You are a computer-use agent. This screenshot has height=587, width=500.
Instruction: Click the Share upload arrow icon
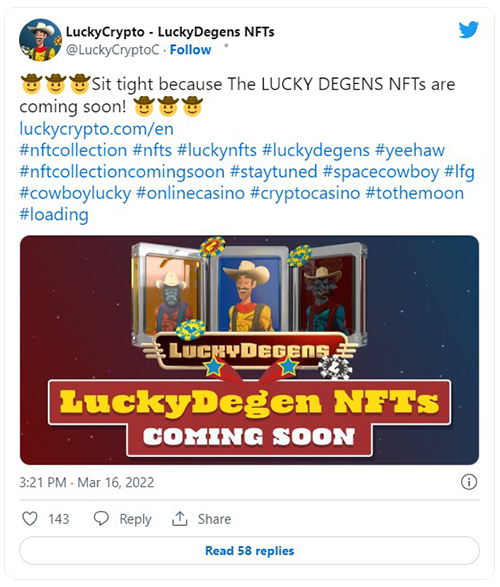pyautogui.click(x=180, y=519)
